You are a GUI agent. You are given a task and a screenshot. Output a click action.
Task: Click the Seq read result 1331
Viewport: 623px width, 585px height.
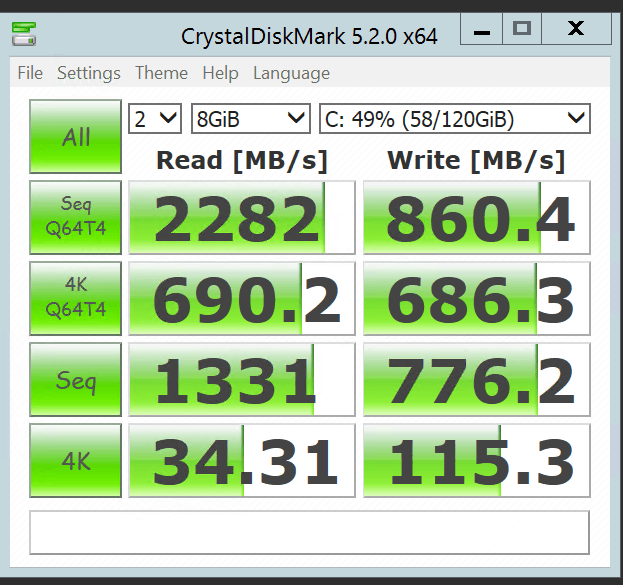242,380
